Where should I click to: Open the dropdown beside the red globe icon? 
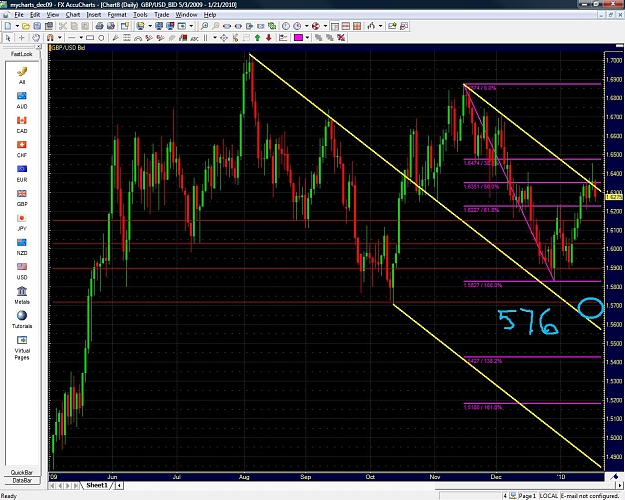click(325, 26)
